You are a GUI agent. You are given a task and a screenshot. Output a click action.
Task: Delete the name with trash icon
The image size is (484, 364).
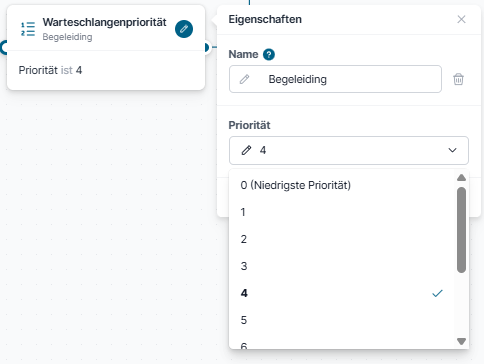pyautogui.click(x=458, y=79)
